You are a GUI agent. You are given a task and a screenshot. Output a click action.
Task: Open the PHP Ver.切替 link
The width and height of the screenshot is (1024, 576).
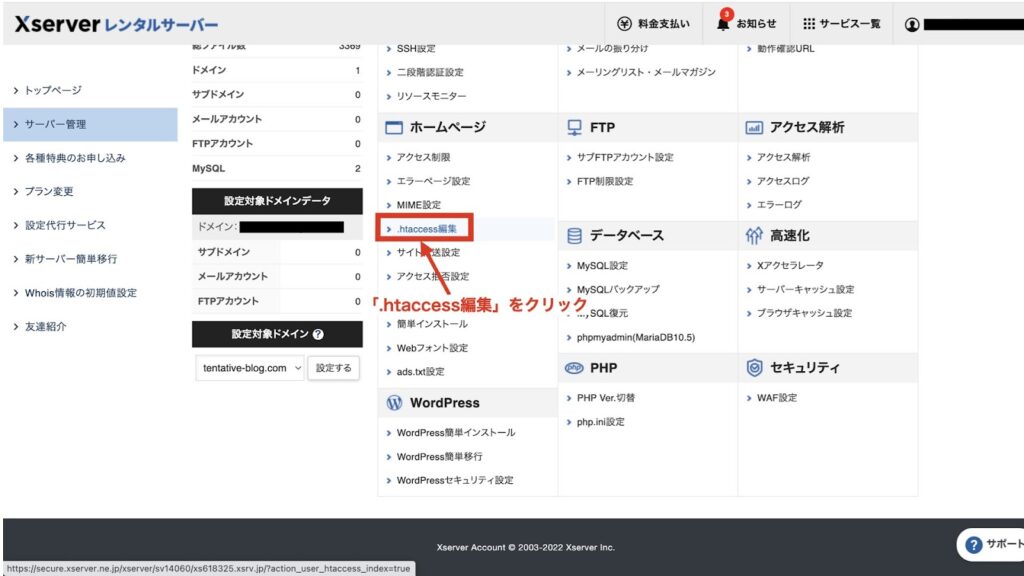pyautogui.click(x=605, y=398)
